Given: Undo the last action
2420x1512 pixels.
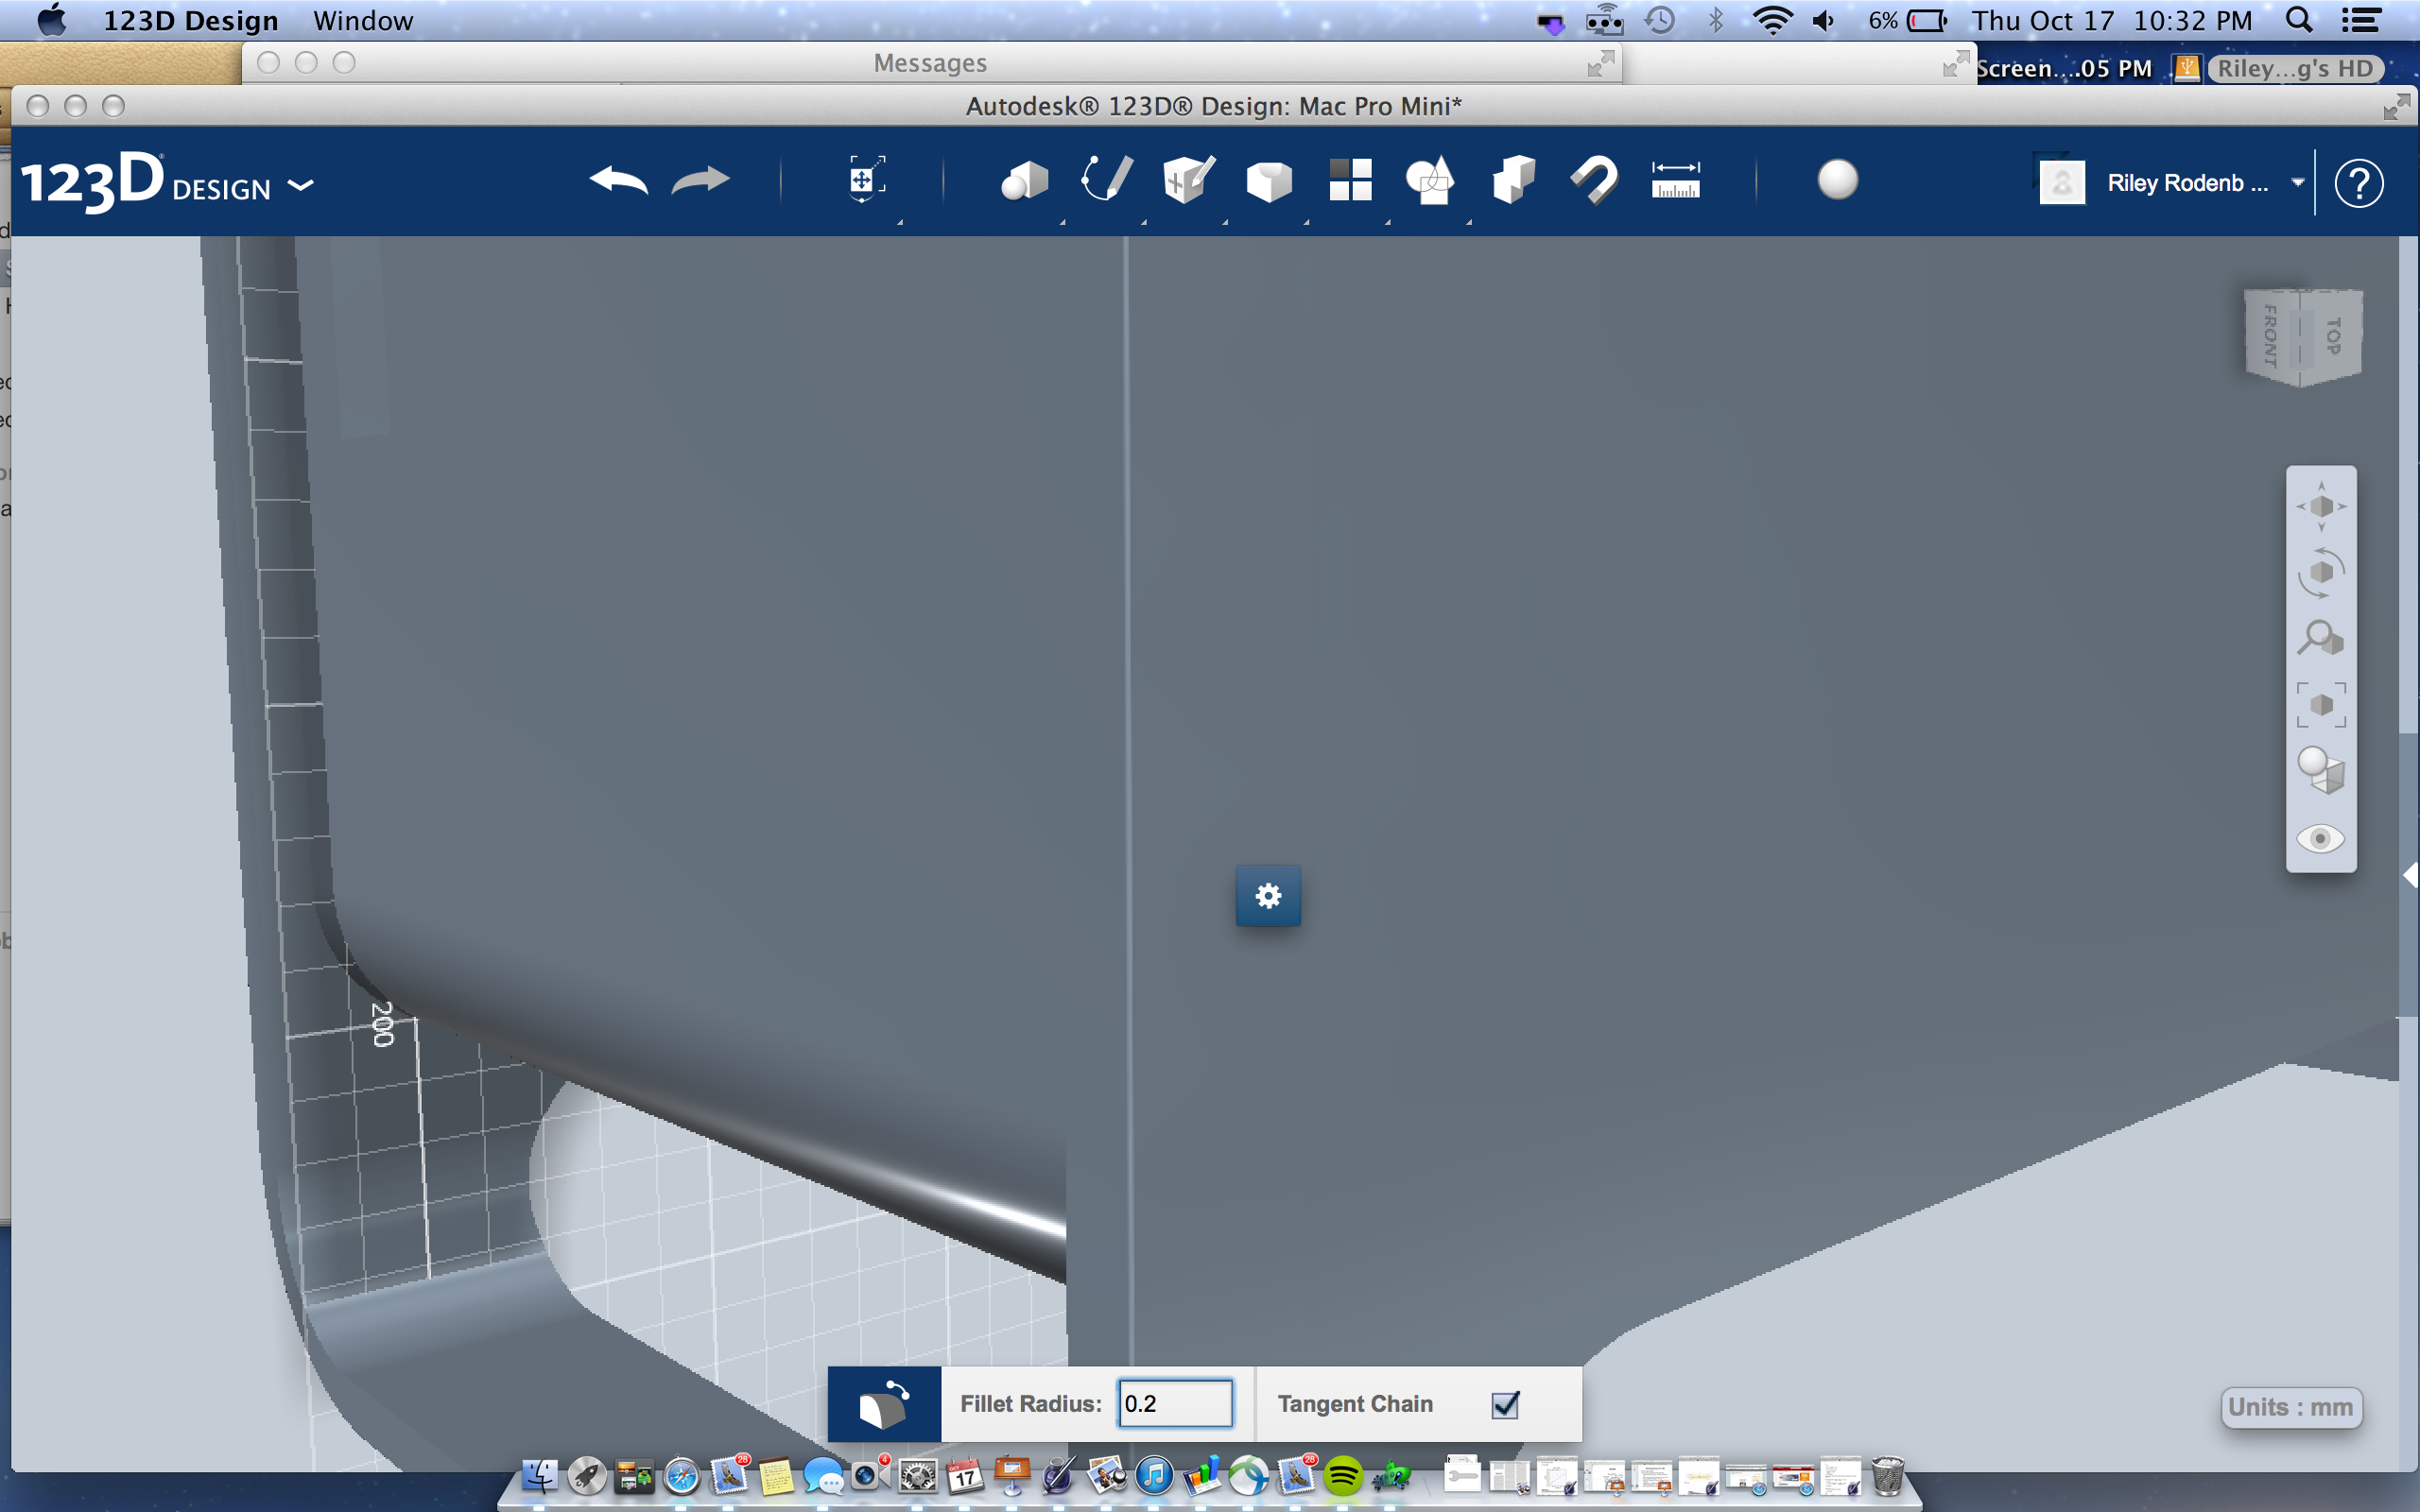Looking at the screenshot, I should point(618,180).
